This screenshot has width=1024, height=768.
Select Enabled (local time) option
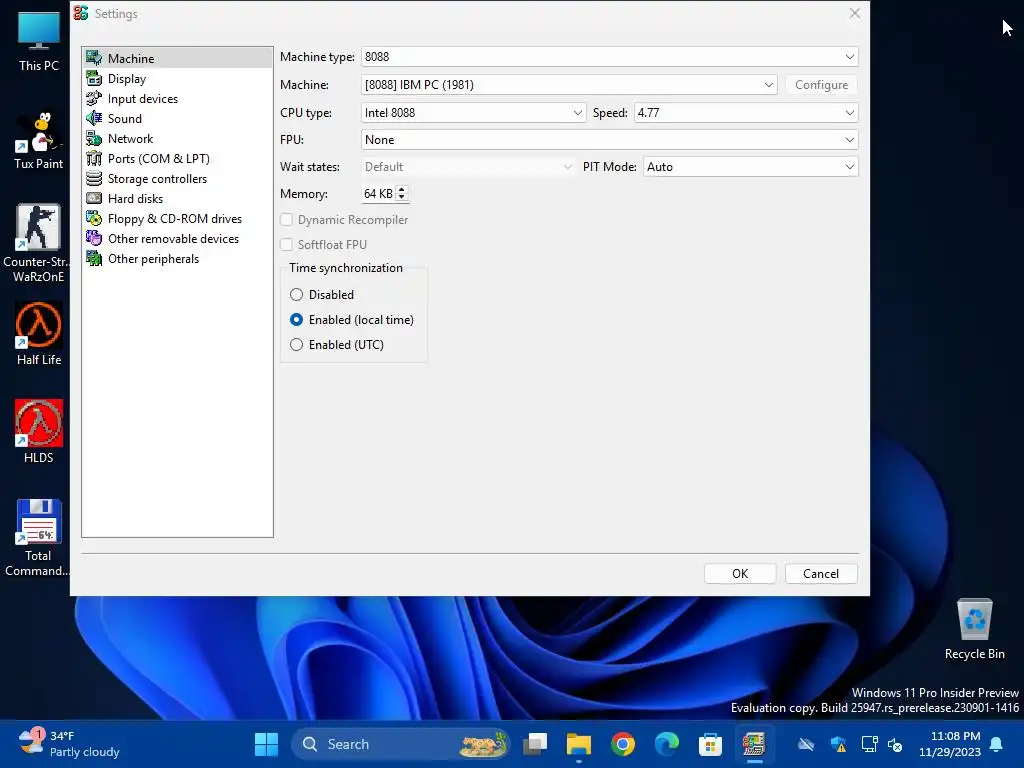pyautogui.click(x=296, y=319)
